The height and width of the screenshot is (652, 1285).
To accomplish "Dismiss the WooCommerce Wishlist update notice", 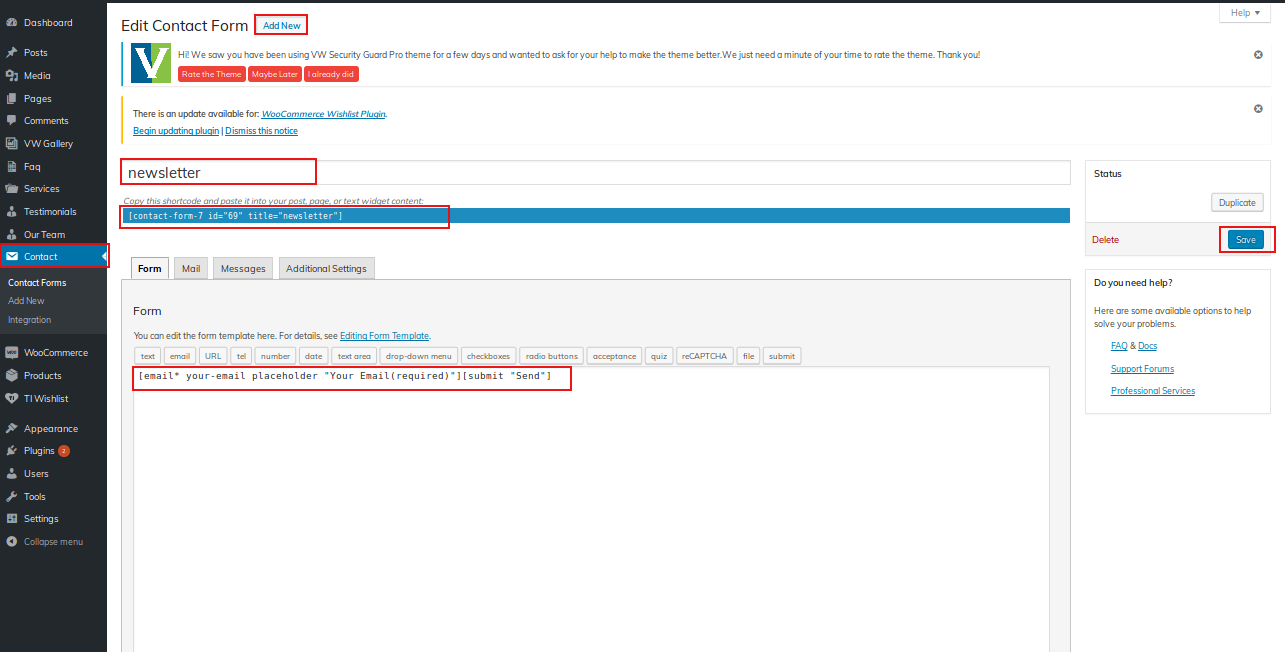I will (1258, 108).
